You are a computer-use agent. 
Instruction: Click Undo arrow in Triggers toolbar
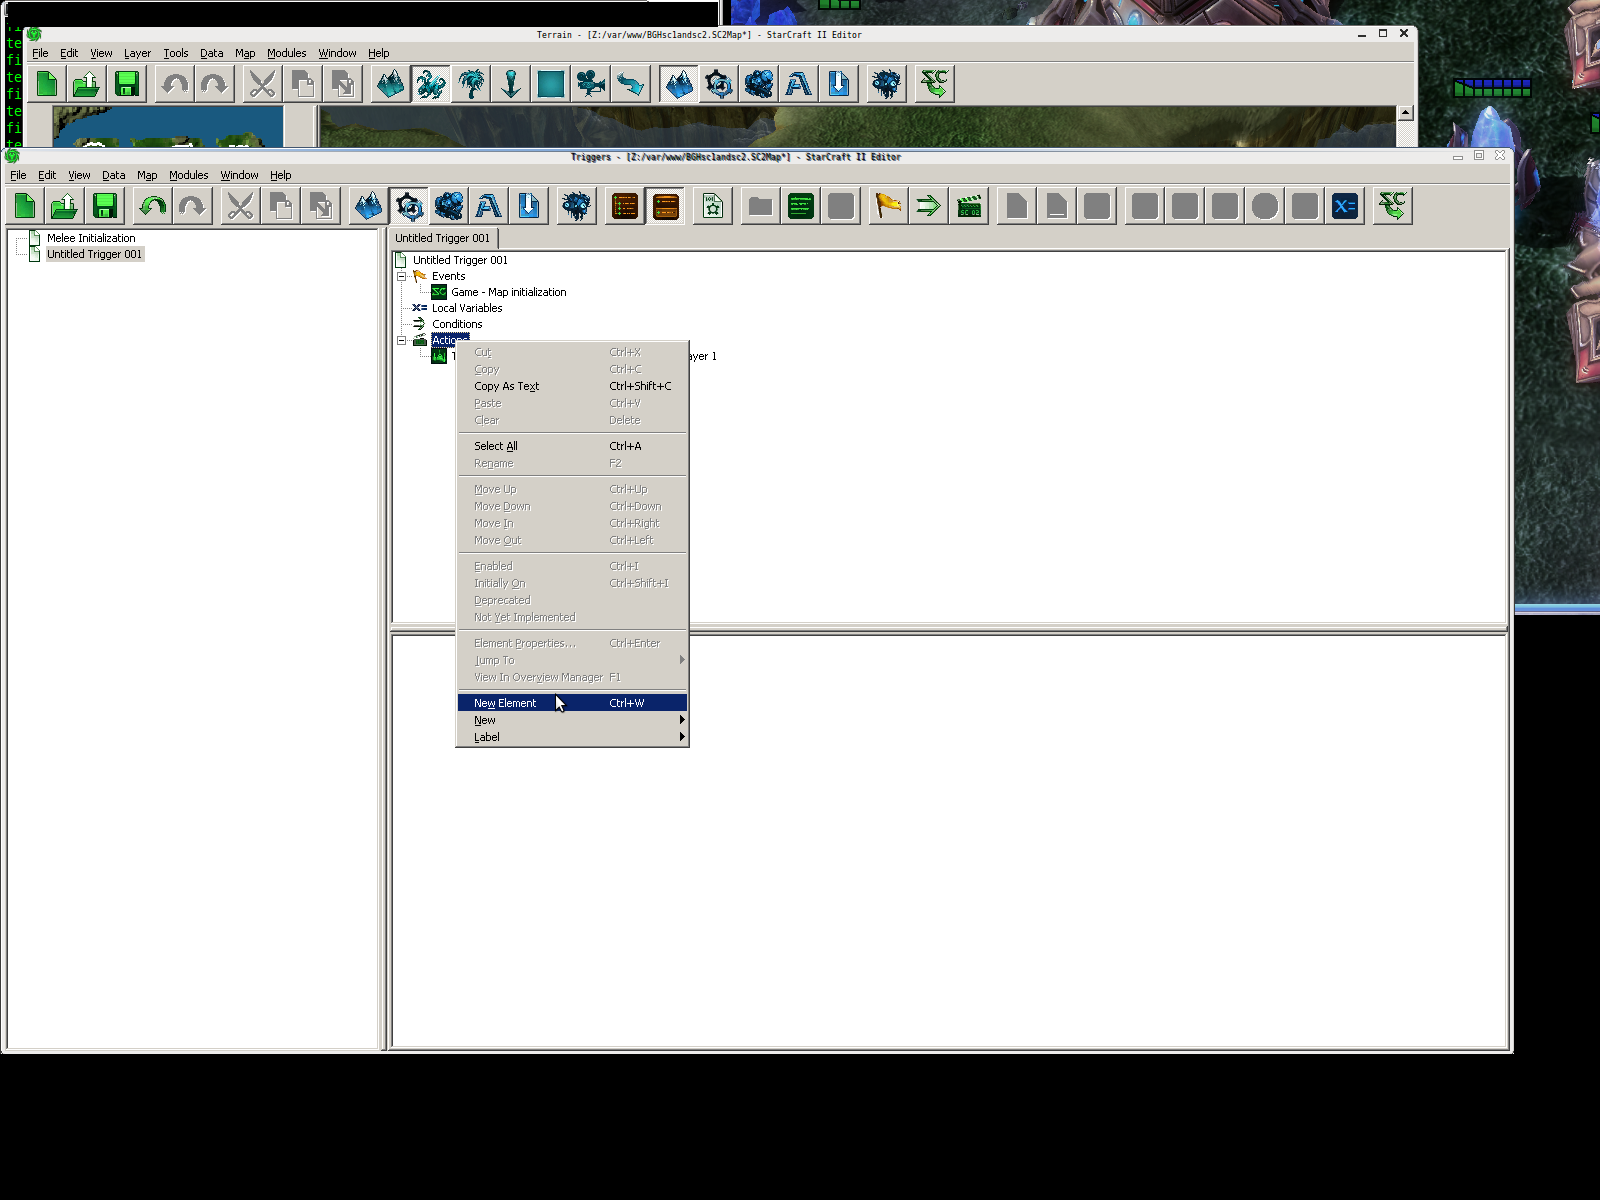pyautogui.click(x=153, y=206)
